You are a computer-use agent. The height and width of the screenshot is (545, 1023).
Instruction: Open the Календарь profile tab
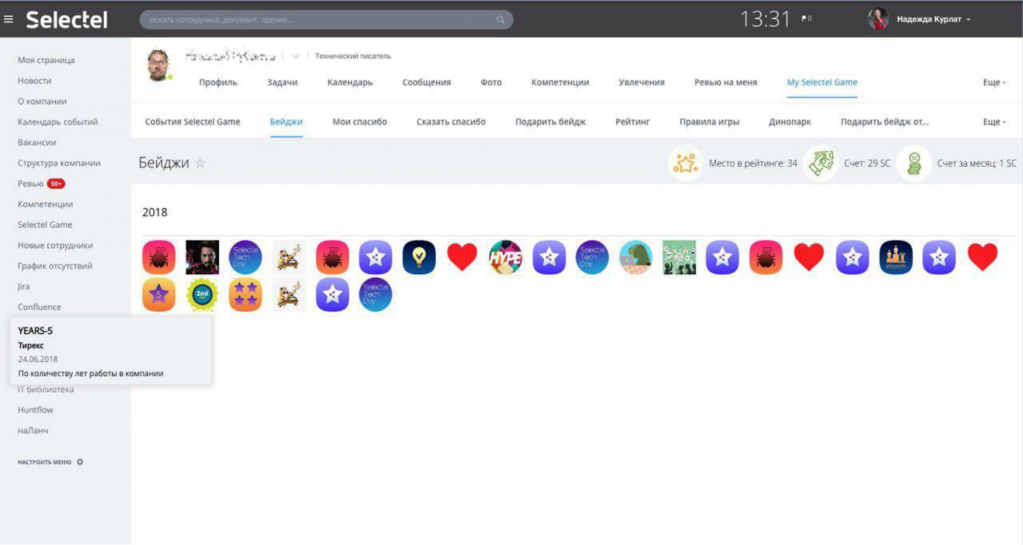pyautogui.click(x=349, y=82)
